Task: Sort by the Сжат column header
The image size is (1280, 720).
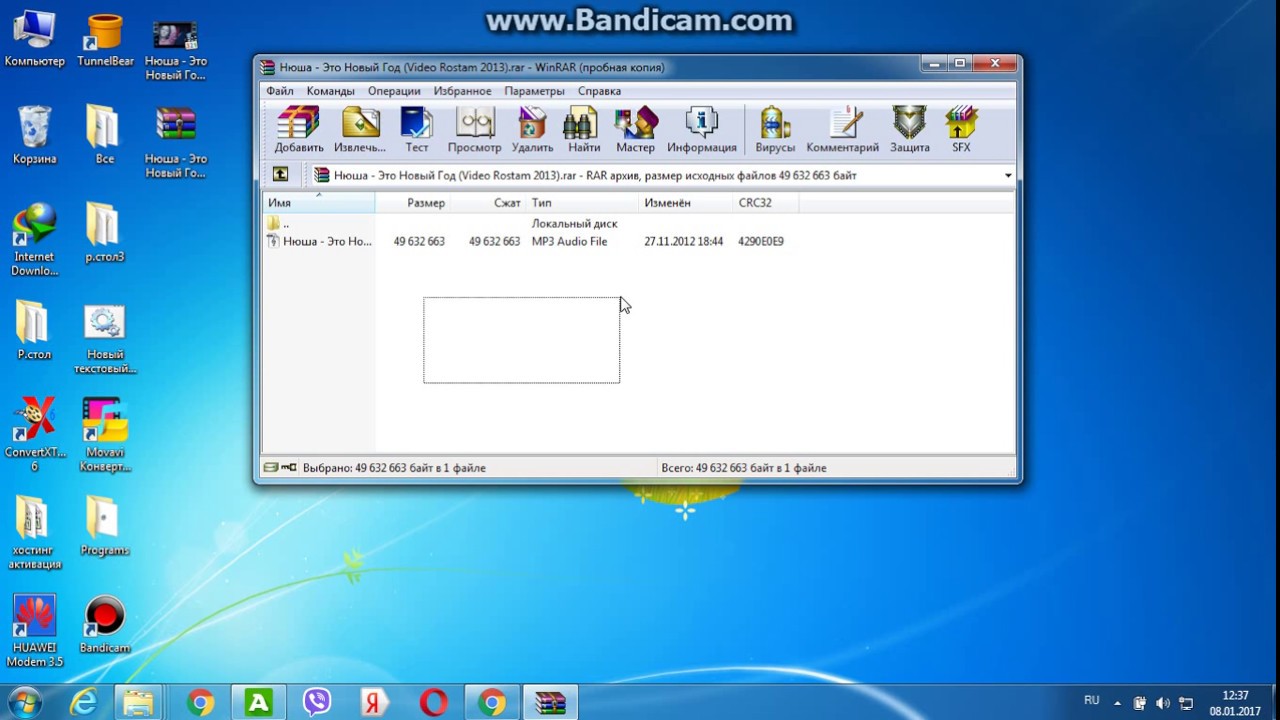Action: tap(488, 203)
